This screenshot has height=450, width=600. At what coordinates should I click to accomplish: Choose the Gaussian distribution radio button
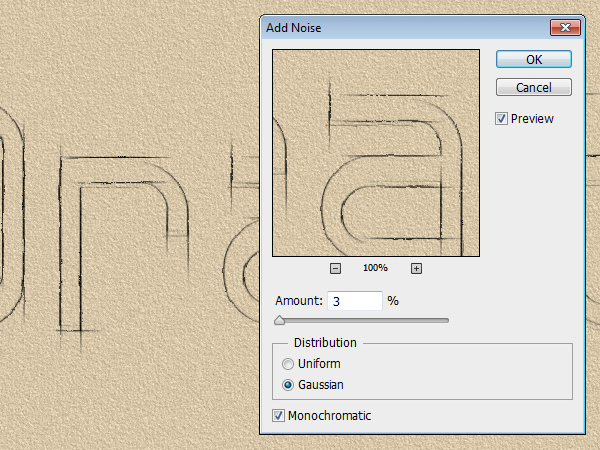pos(289,384)
